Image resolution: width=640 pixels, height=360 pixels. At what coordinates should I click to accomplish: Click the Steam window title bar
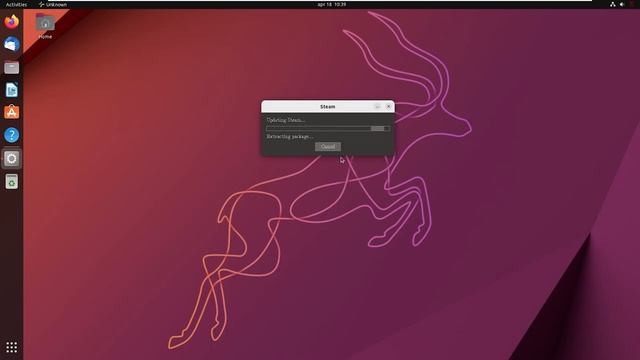(328, 107)
